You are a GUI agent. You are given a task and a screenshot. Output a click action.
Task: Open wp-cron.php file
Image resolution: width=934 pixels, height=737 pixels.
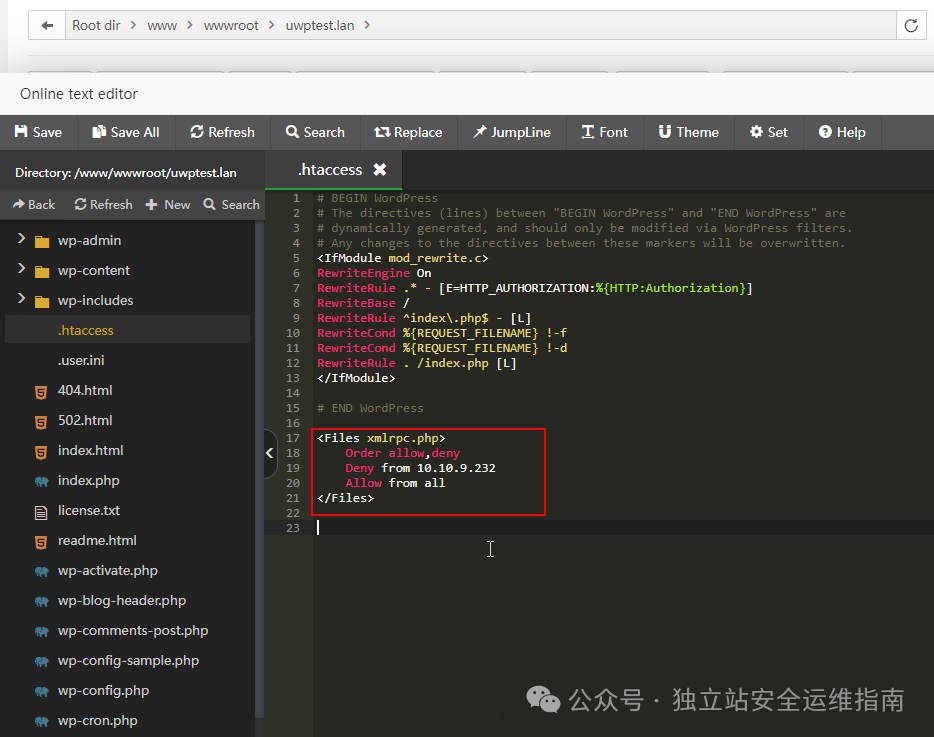point(97,720)
